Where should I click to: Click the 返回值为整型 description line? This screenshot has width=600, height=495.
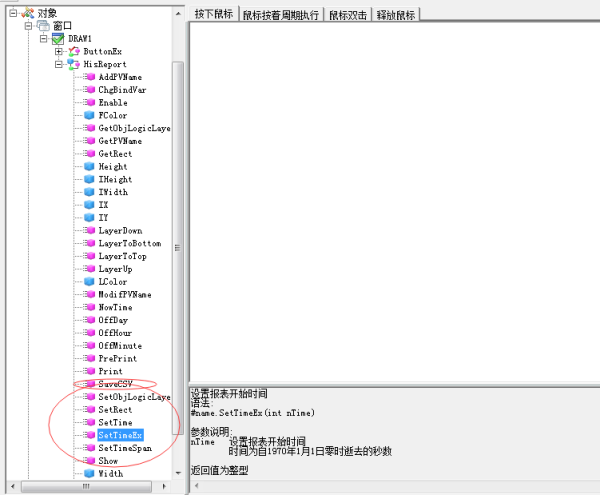(x=219, y=470)
